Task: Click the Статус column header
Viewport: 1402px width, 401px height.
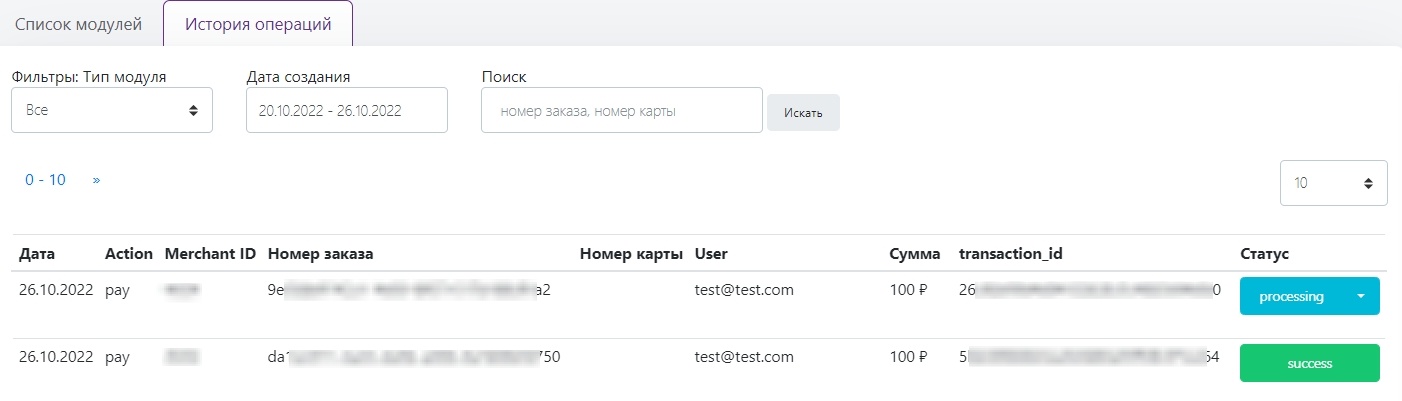Action: 1264,254
